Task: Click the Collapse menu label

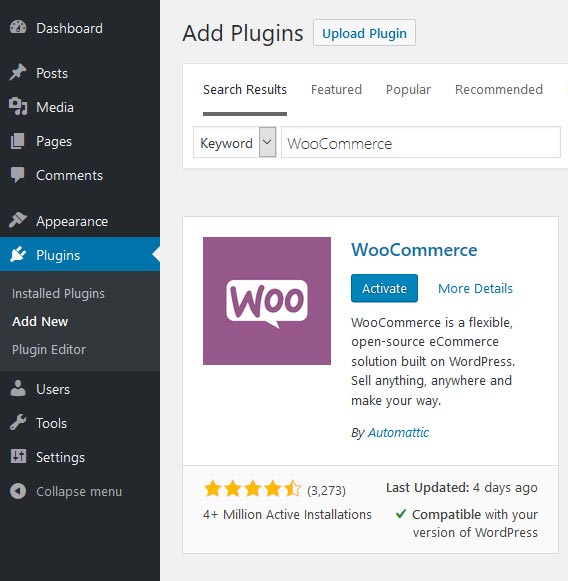Action: [79, 491]
